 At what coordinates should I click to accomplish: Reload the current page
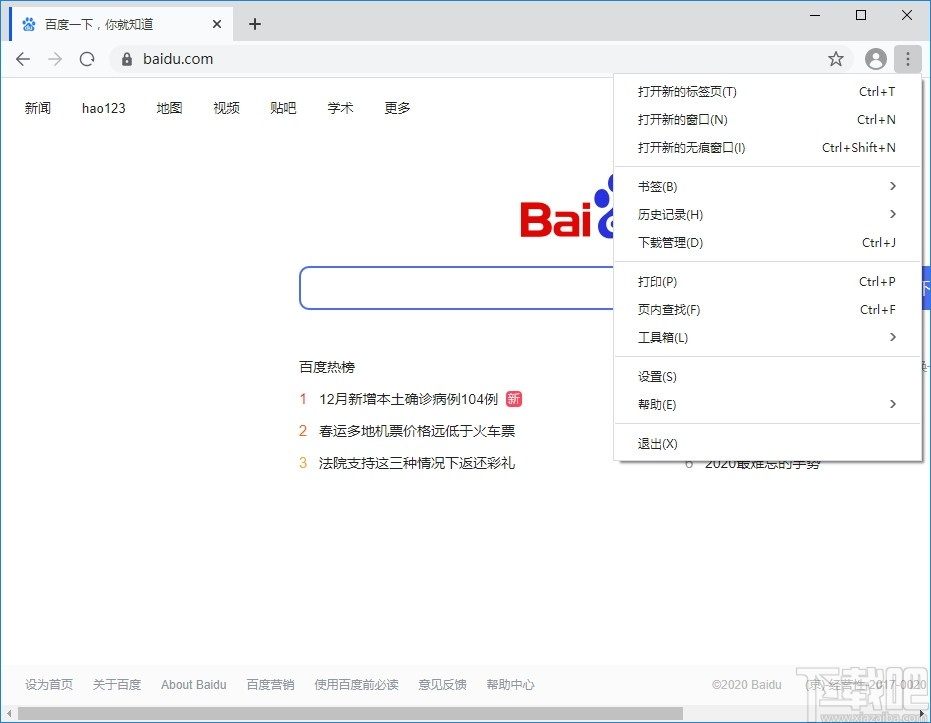click(x=86, y=59)
